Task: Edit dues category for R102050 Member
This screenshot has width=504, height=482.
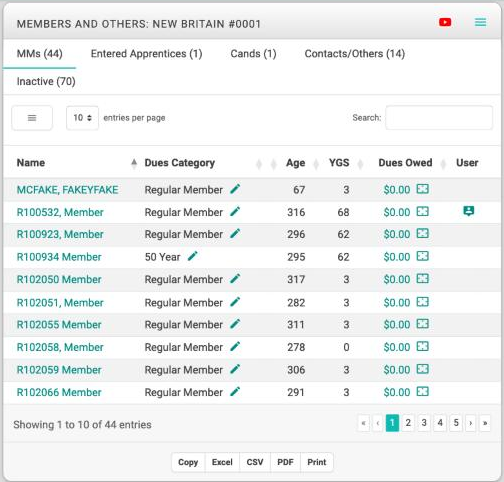Action: pyautogui.click(x=235, y=279)
